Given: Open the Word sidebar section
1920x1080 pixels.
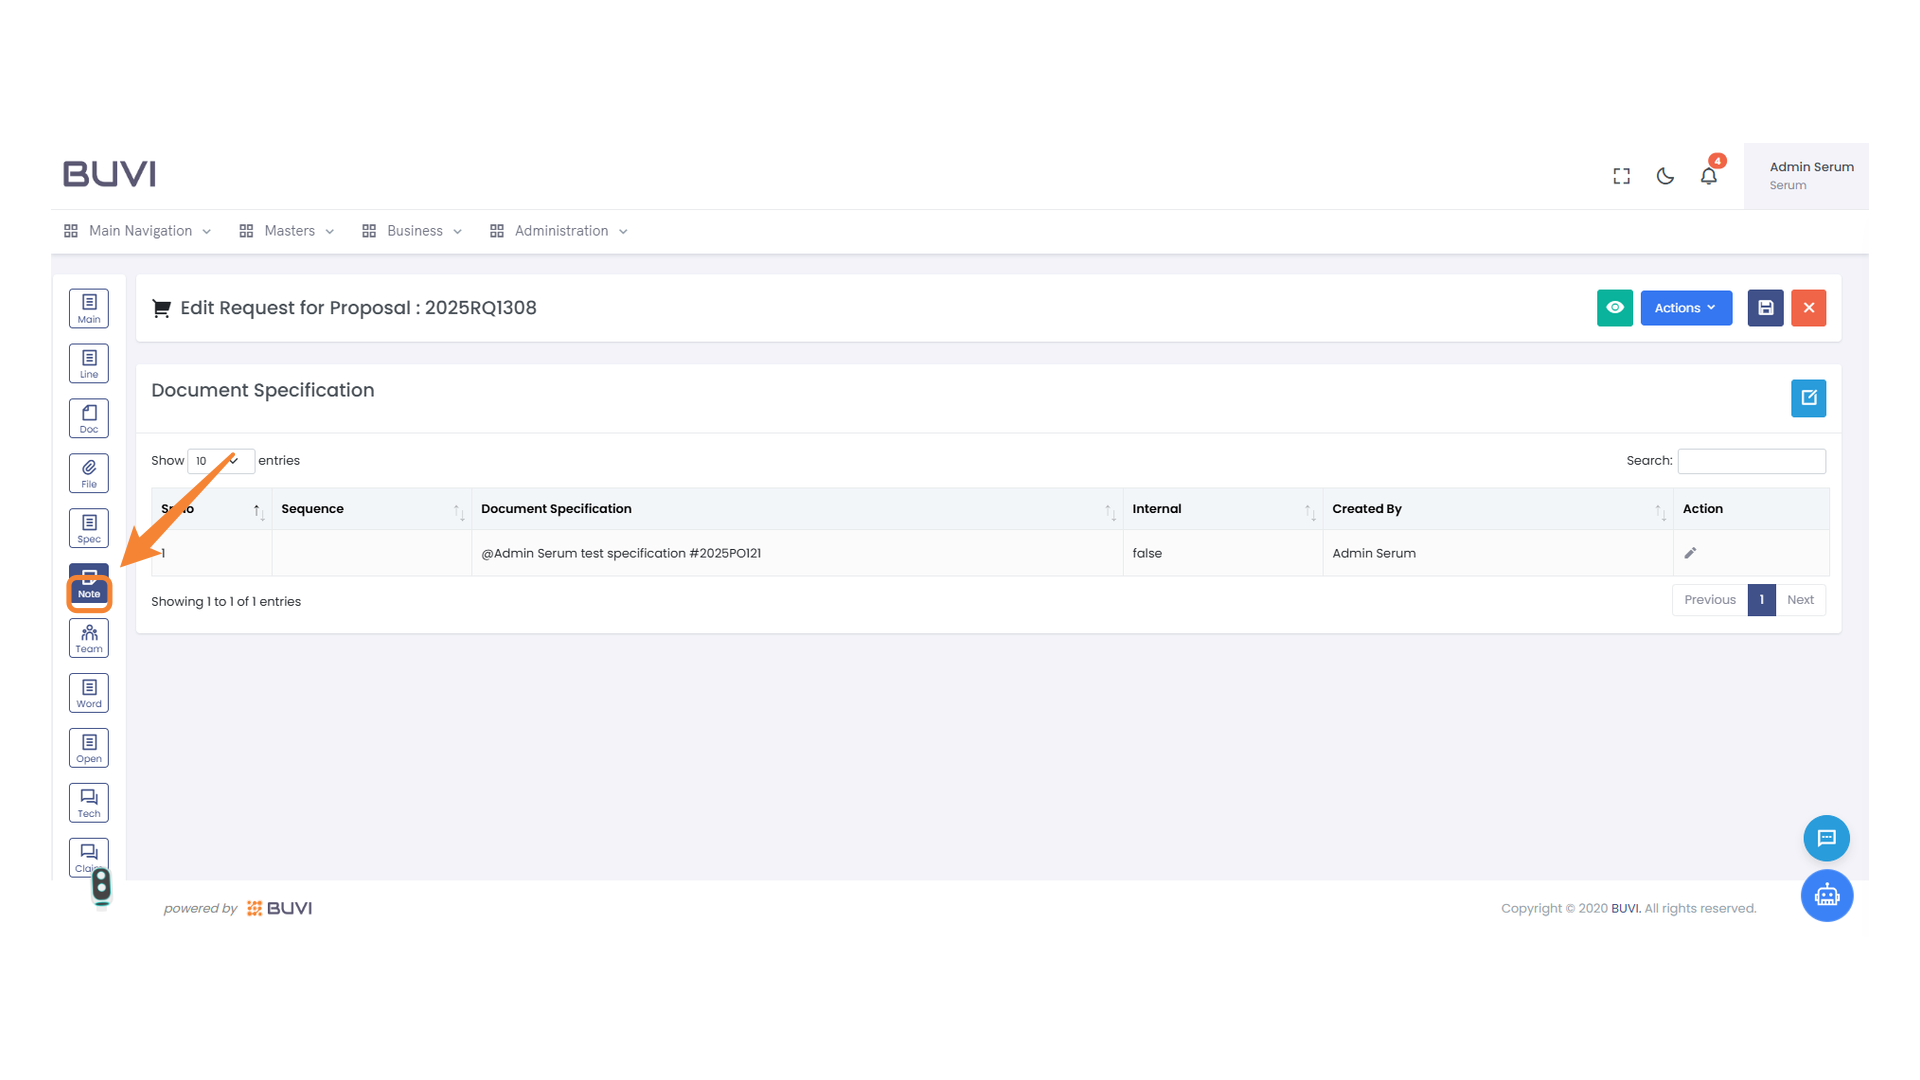Looking at the screenshot, I should pyautogui.click(x=89, y=693).
